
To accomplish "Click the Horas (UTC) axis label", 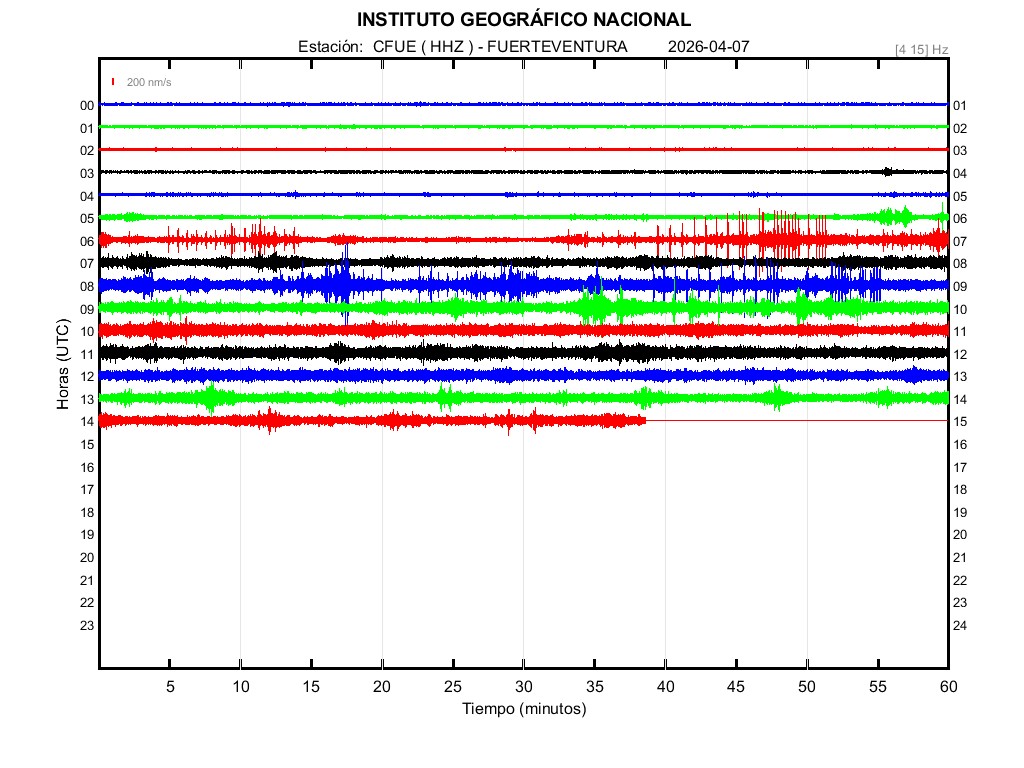I will click(x=62, y=364).
